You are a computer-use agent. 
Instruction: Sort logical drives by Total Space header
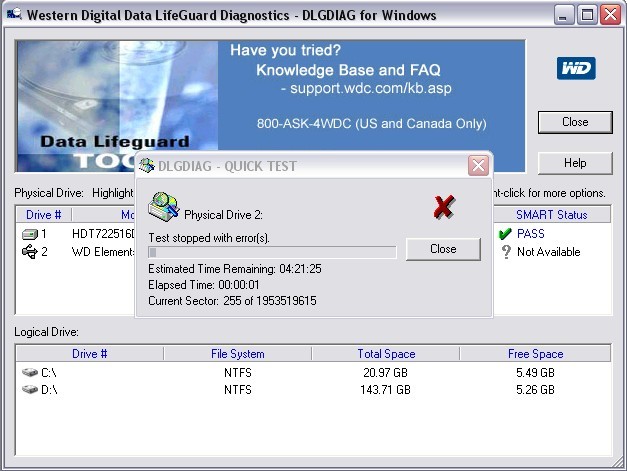point(386,354)
